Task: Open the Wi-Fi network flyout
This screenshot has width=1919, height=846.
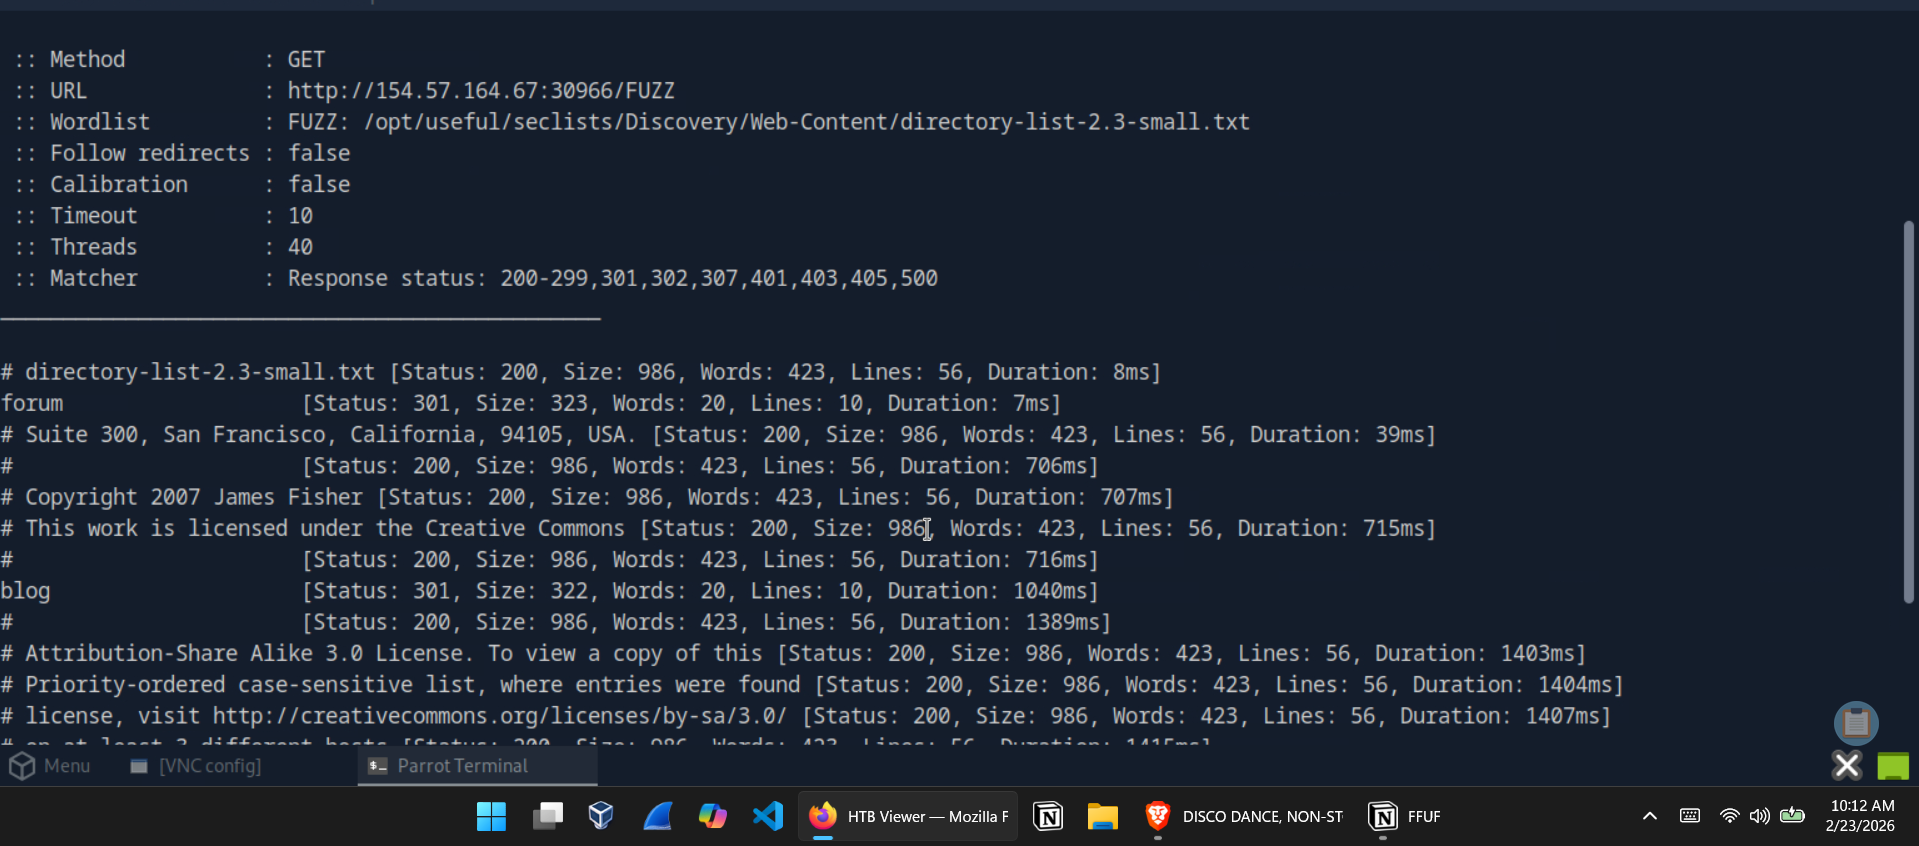Action: [1729, 816]
